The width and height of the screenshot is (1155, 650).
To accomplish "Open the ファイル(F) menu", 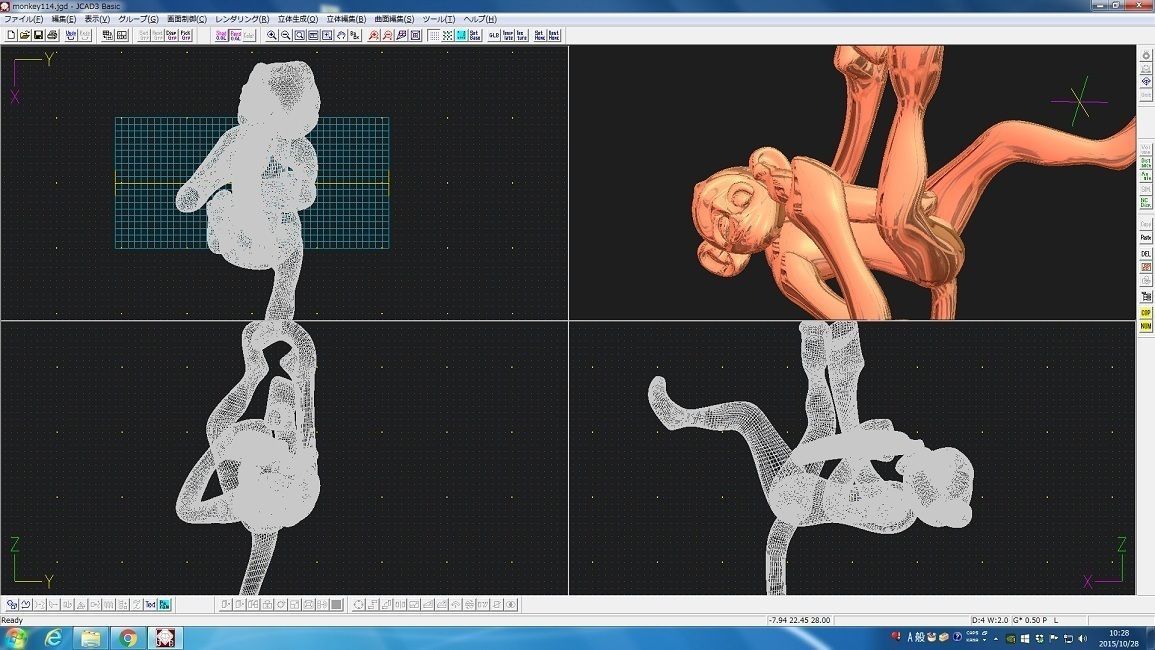I will coord(24,19).
